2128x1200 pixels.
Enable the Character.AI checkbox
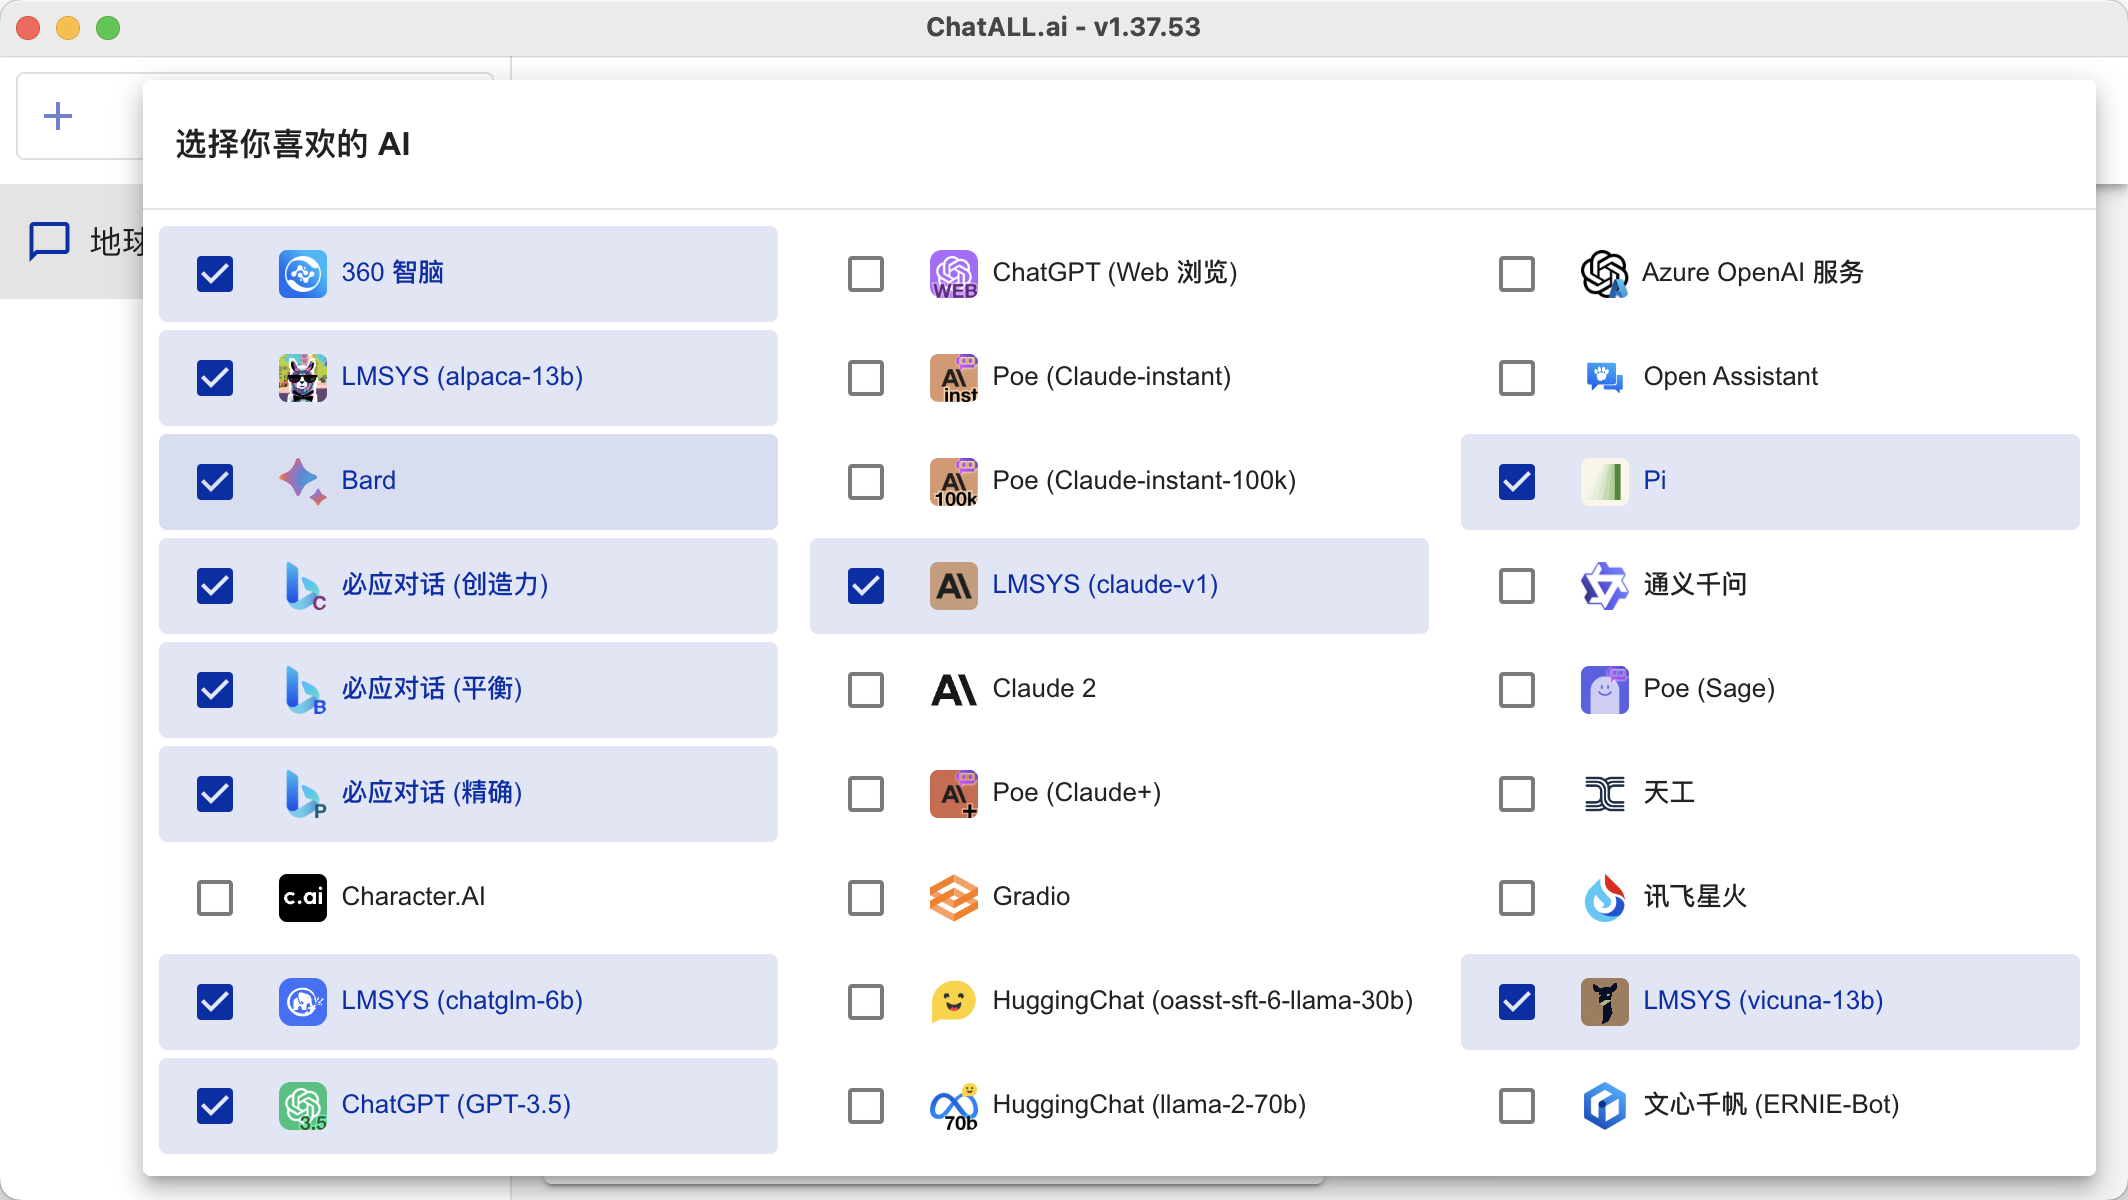coord(215,897)
